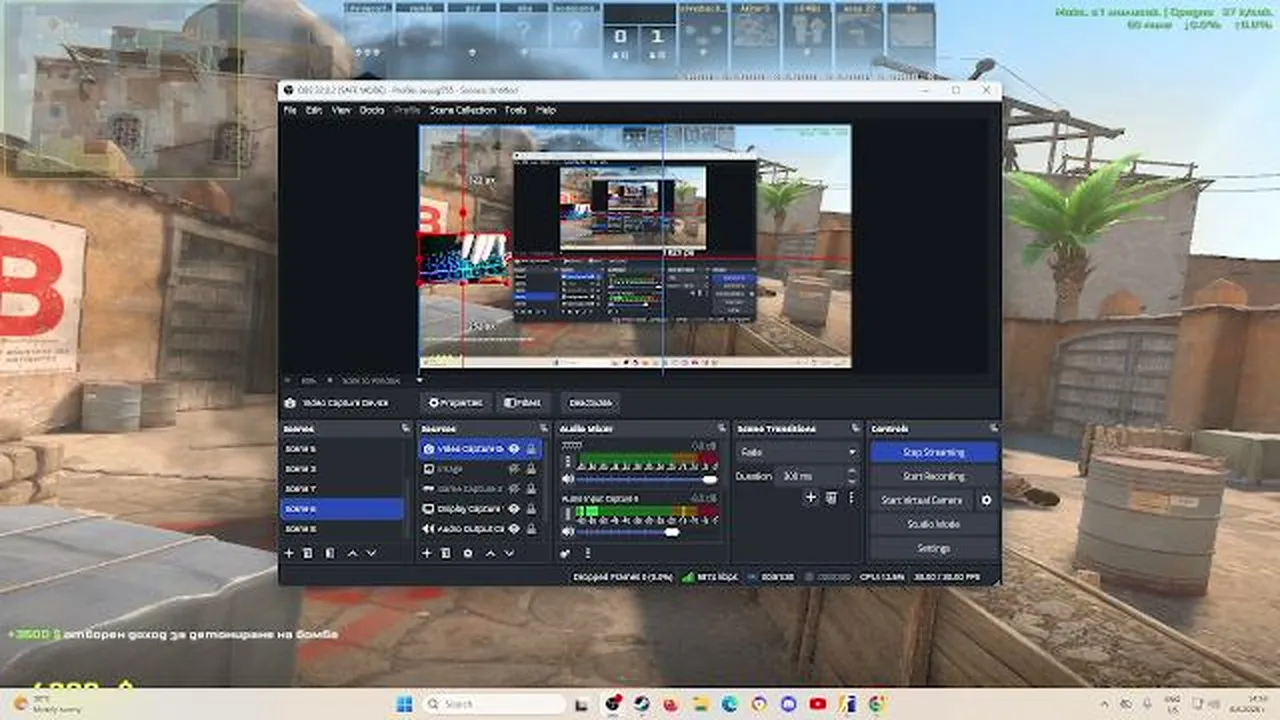The height and width of the screenshot is (720, 1280).
Task: Mute the first Audio Mixer channel
Action: pyautogui.click(x=567, y=479)
